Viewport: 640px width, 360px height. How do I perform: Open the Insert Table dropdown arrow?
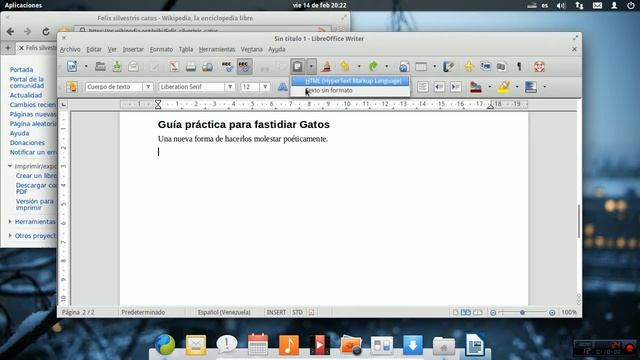434,67
